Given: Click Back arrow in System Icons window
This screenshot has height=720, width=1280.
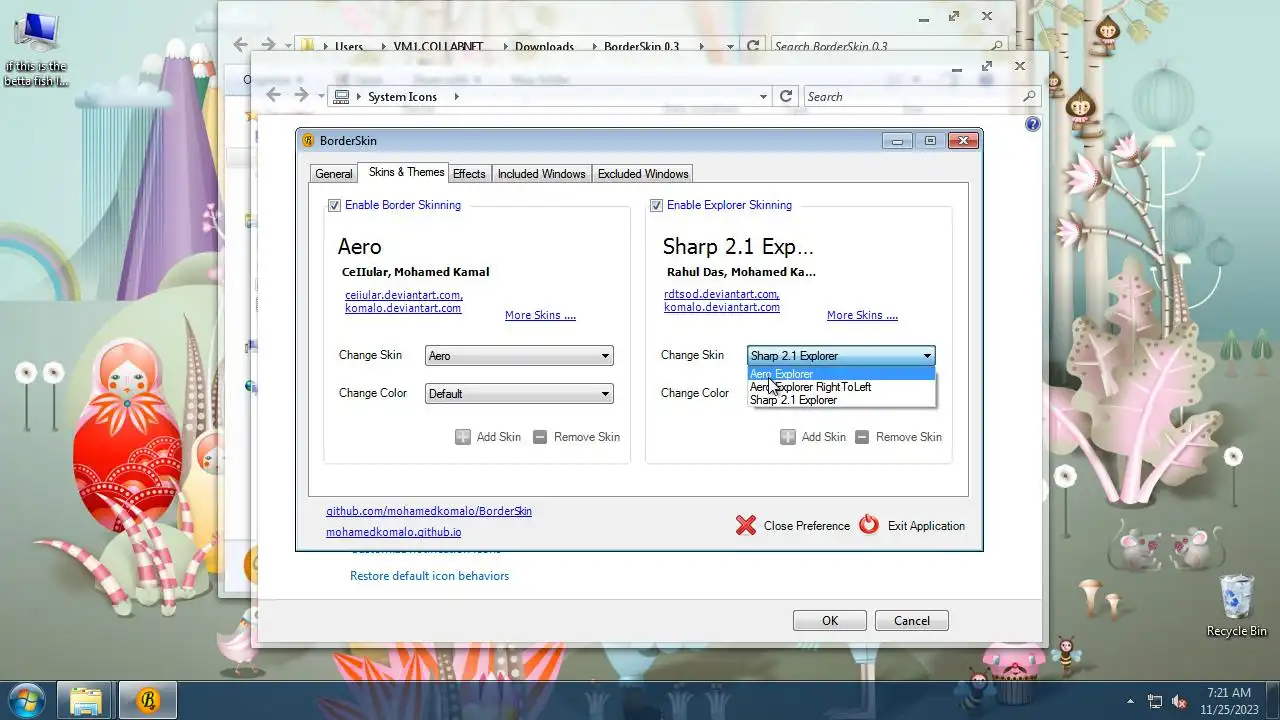Looking at the screenshot, I should [x=273, y=96].
